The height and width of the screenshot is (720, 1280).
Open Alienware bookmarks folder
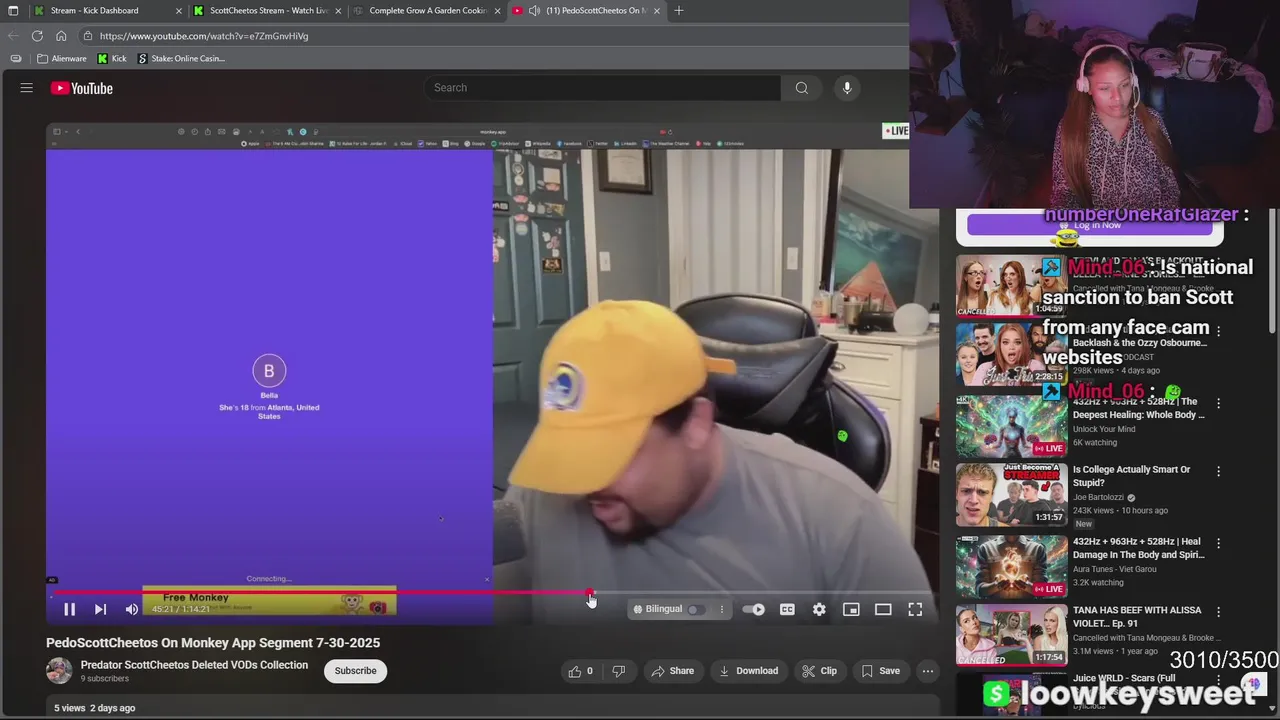coord(61,58)
